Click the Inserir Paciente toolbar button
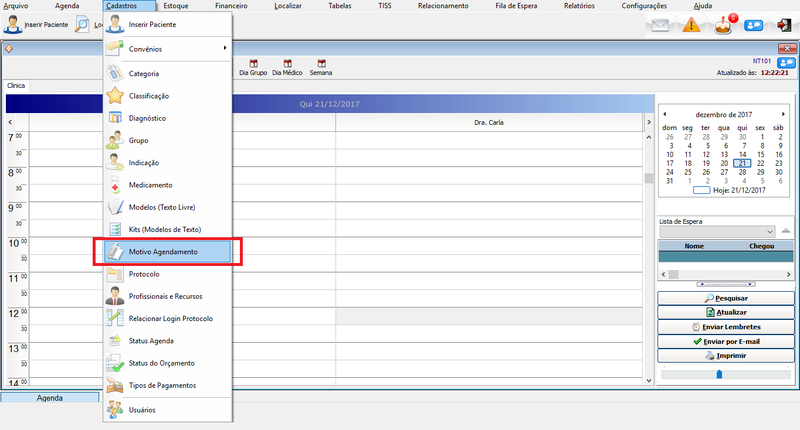 (x=38, y=24)
